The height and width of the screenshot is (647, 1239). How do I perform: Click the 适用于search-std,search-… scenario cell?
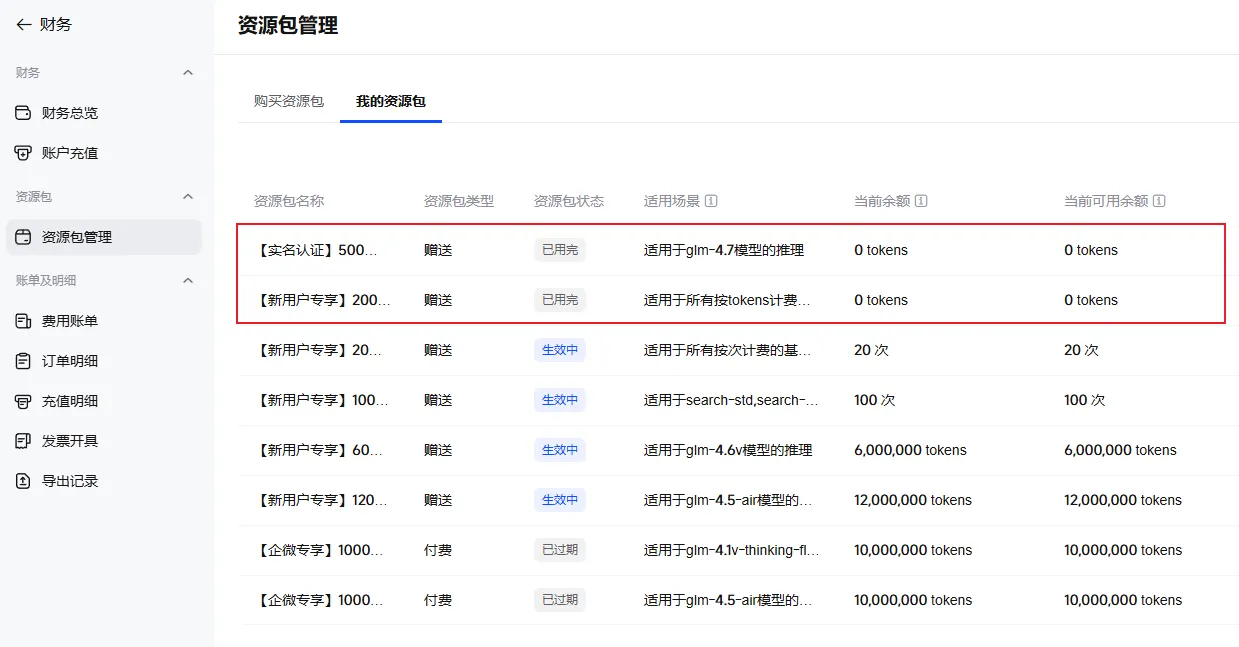tap(731, 400)
